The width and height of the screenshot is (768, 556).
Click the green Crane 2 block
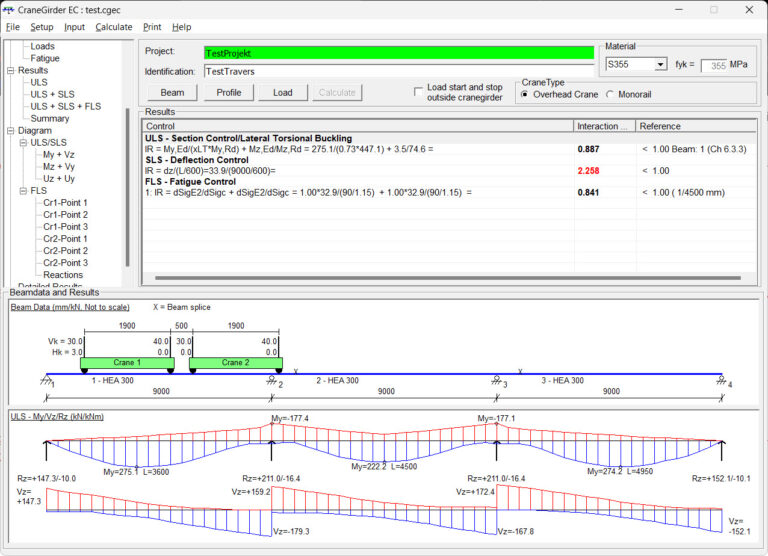236,363
